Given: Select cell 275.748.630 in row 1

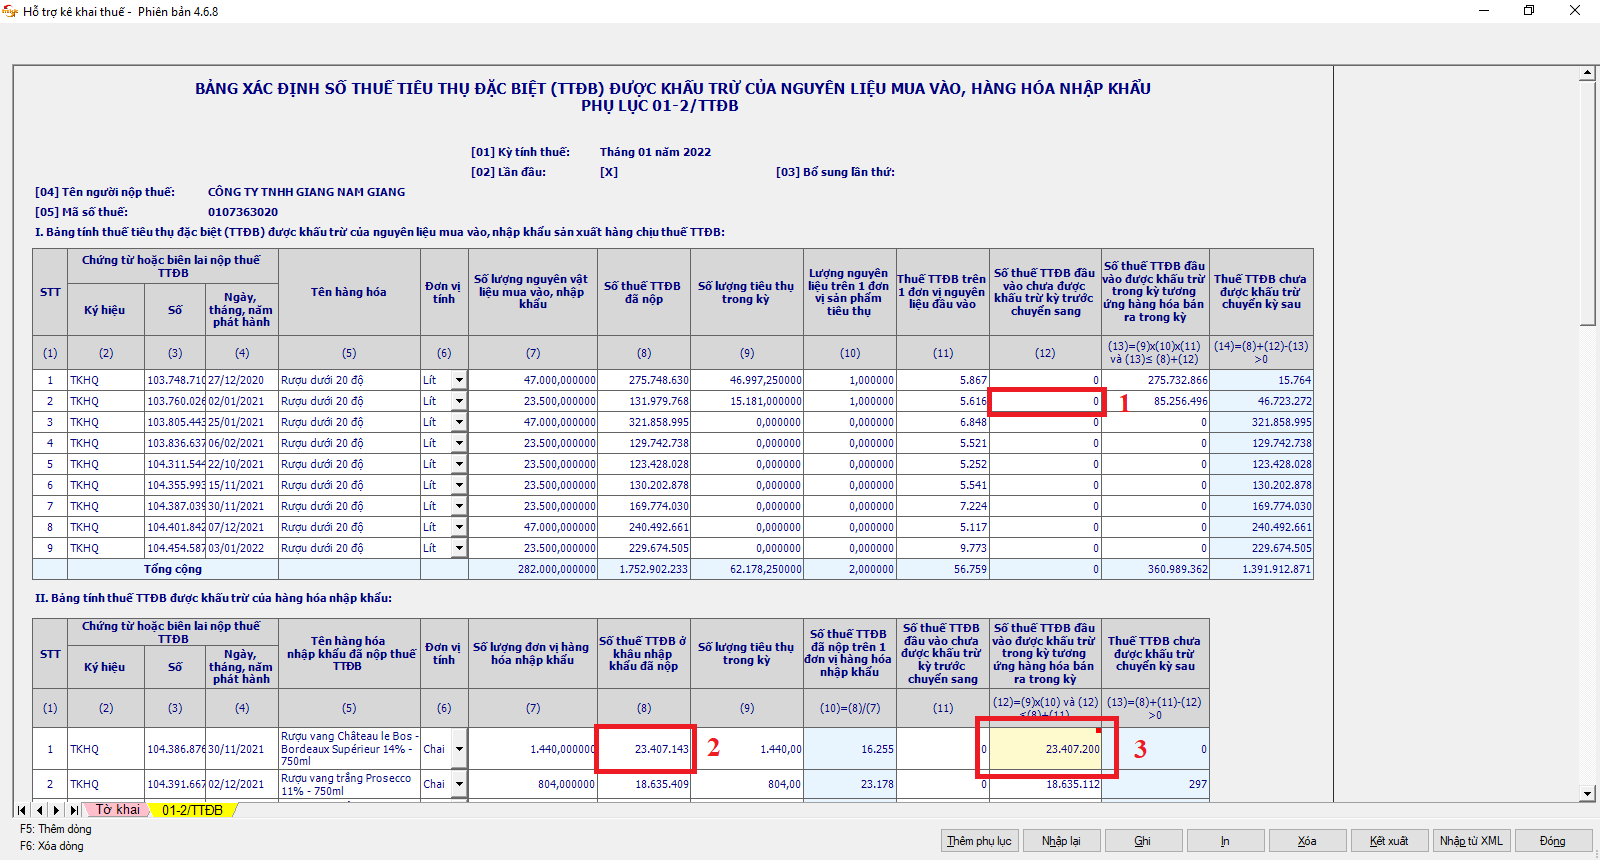Looking at the screenshot, I should coord(644,380).
